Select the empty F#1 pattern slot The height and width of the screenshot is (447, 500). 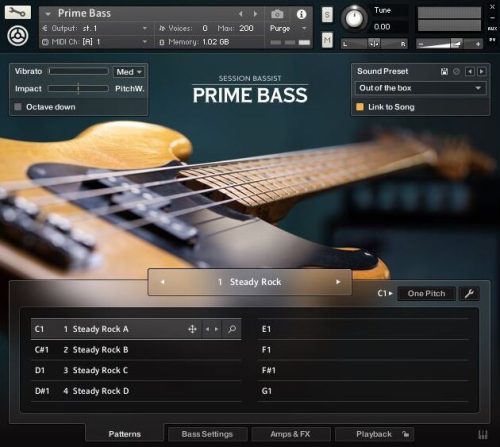point(363,371)
